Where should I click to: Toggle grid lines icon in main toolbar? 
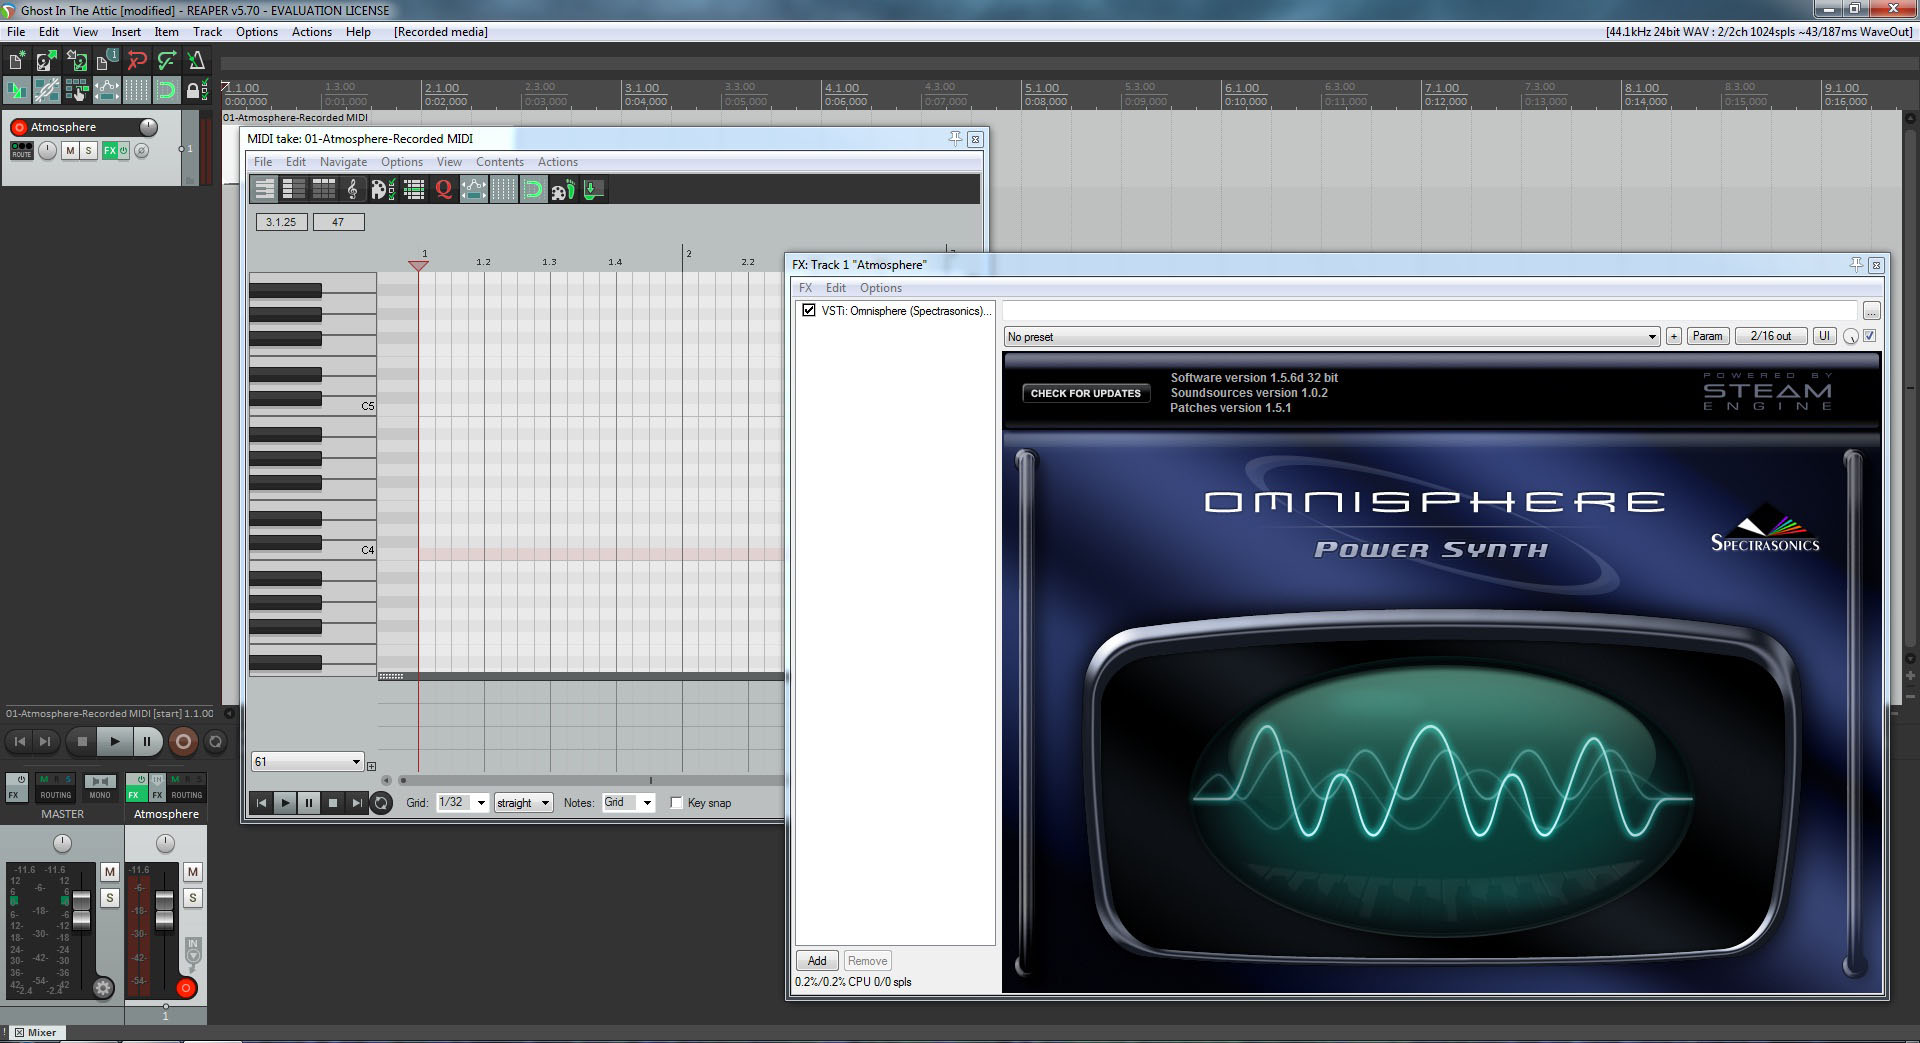click(x=137, y=91)
